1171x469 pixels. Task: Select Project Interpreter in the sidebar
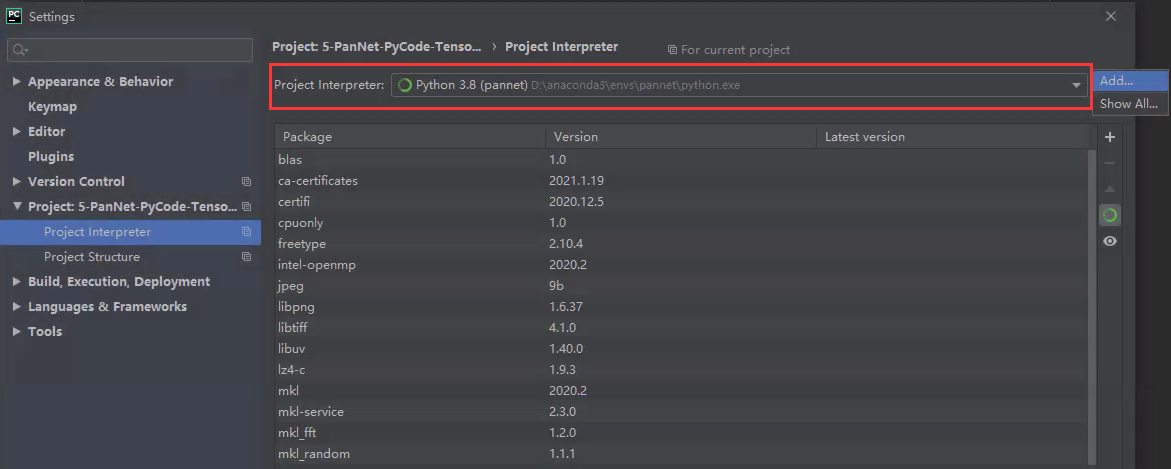(131, 232)
